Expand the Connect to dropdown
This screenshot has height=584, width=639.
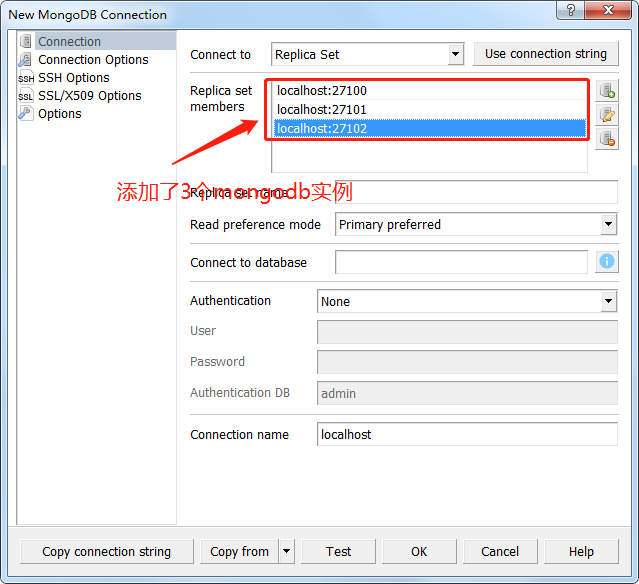(x=455, y=54)
